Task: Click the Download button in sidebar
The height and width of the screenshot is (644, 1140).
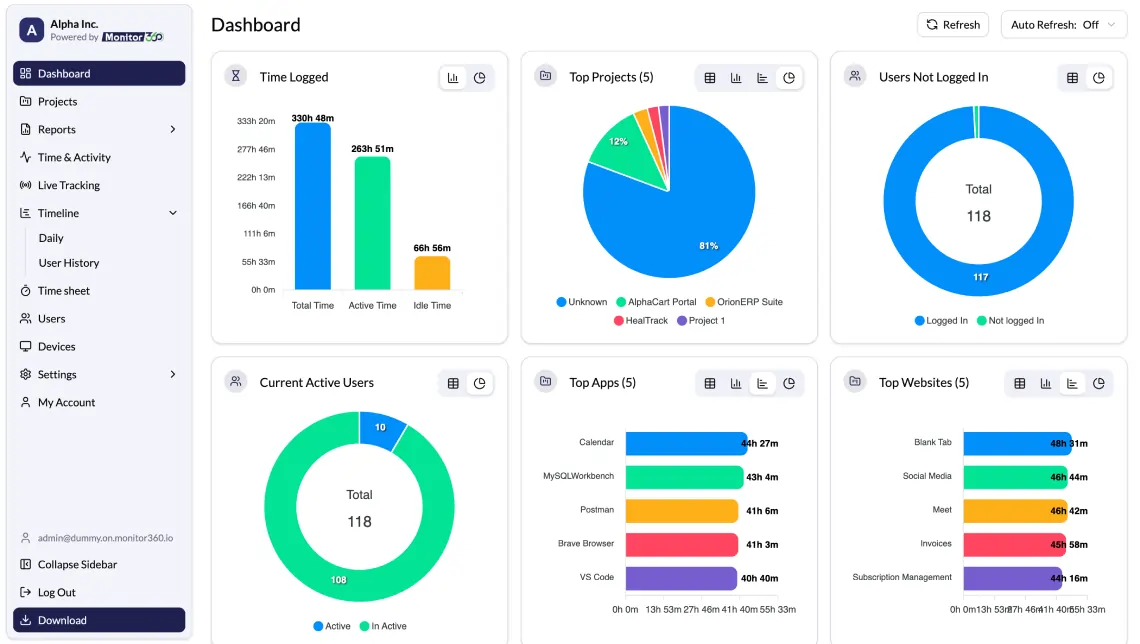Action: click(x=99, y=620)
